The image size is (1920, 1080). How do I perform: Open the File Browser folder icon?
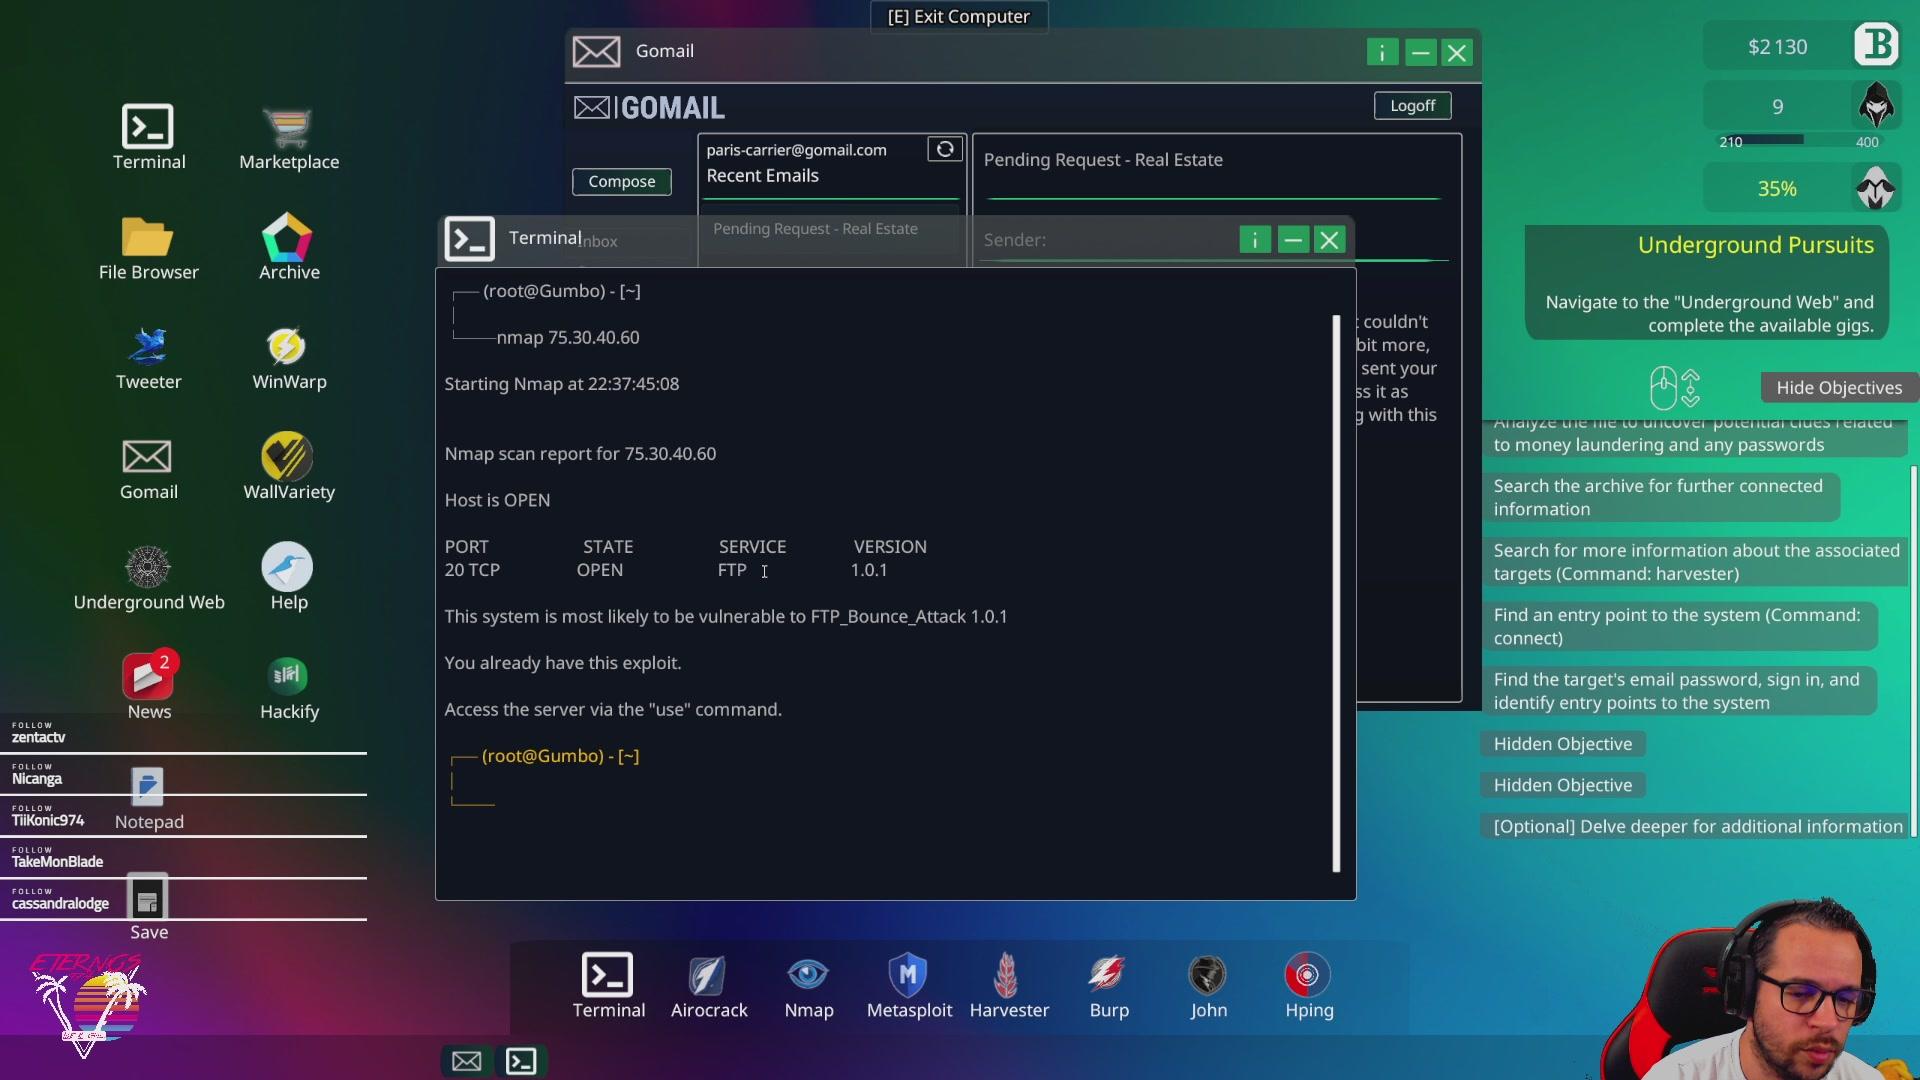(x=148, y=247)
